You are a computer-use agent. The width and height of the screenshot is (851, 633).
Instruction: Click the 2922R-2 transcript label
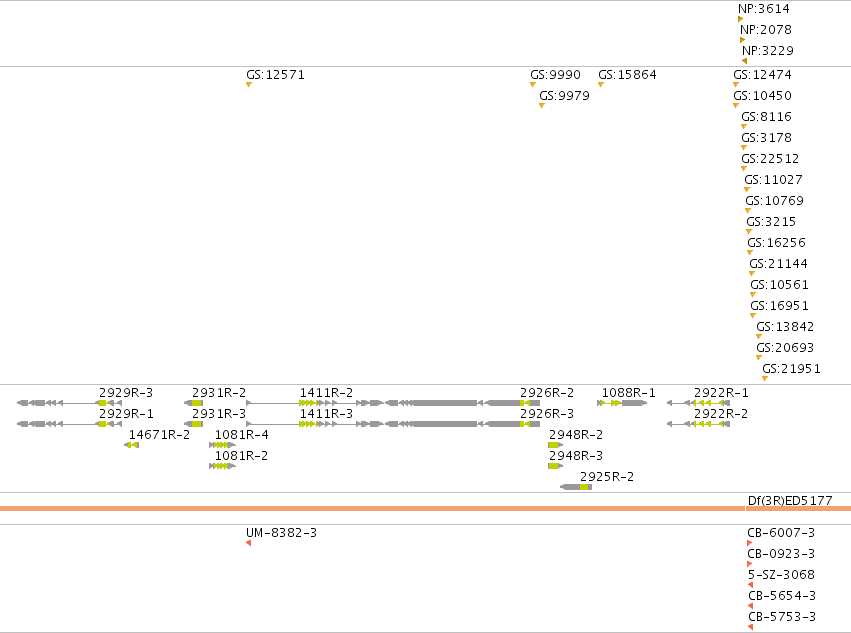click(721, 414)
